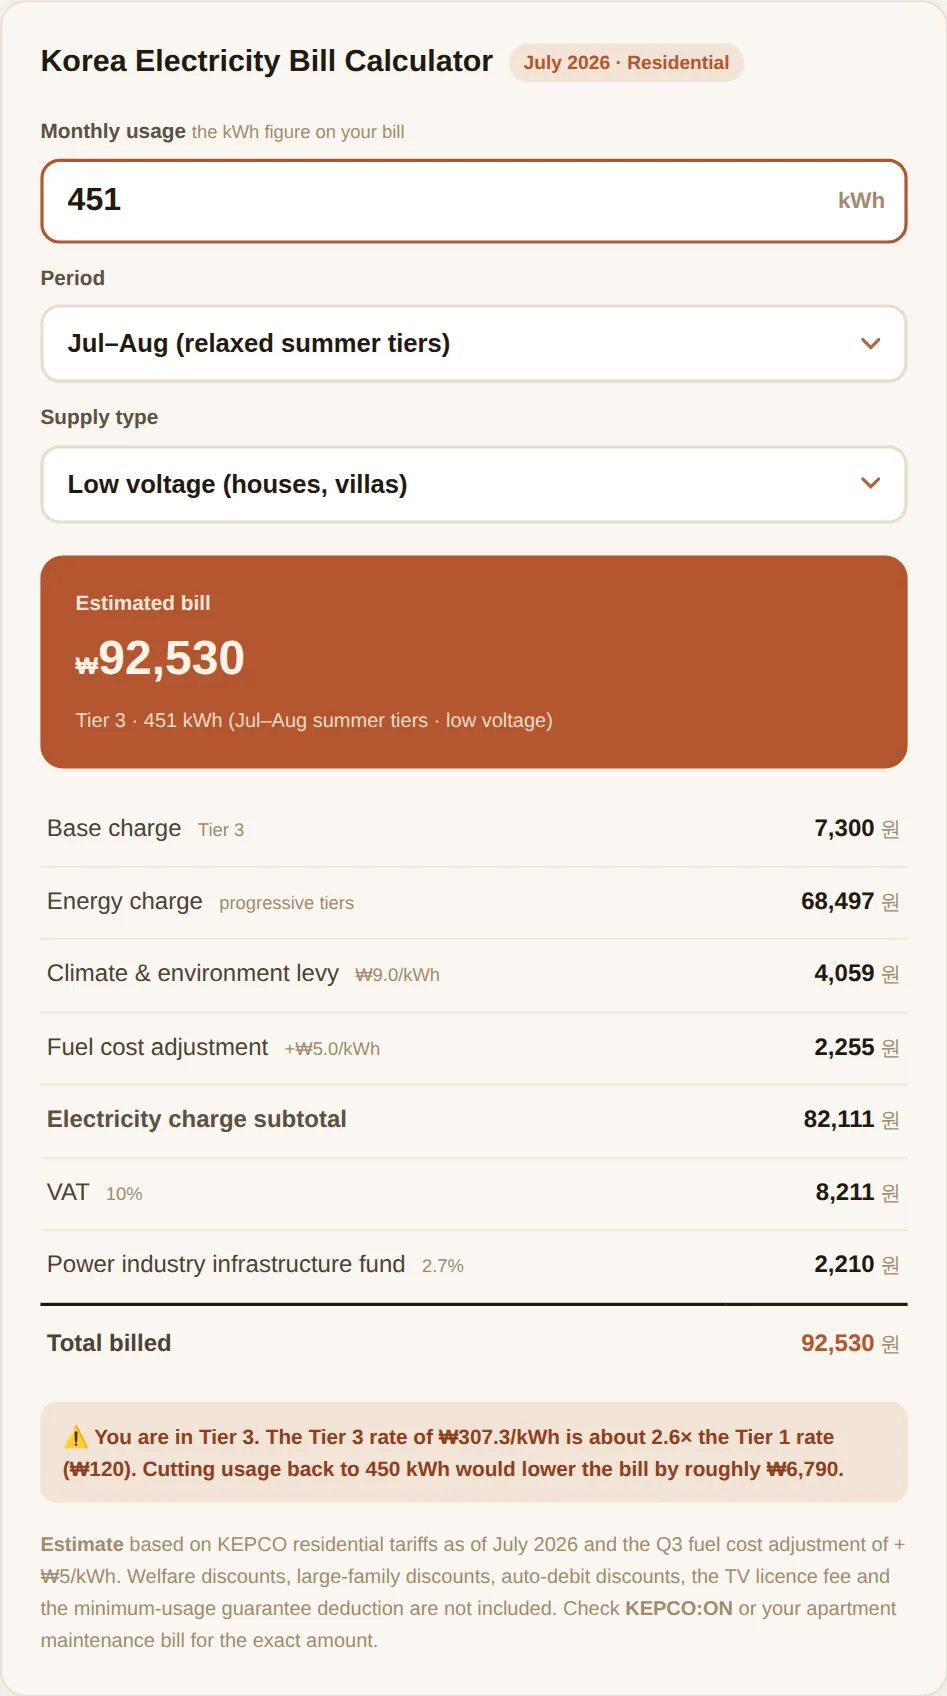
Task: Click the 2.7% fund rate note
Action: click(x=443, y=1266)
